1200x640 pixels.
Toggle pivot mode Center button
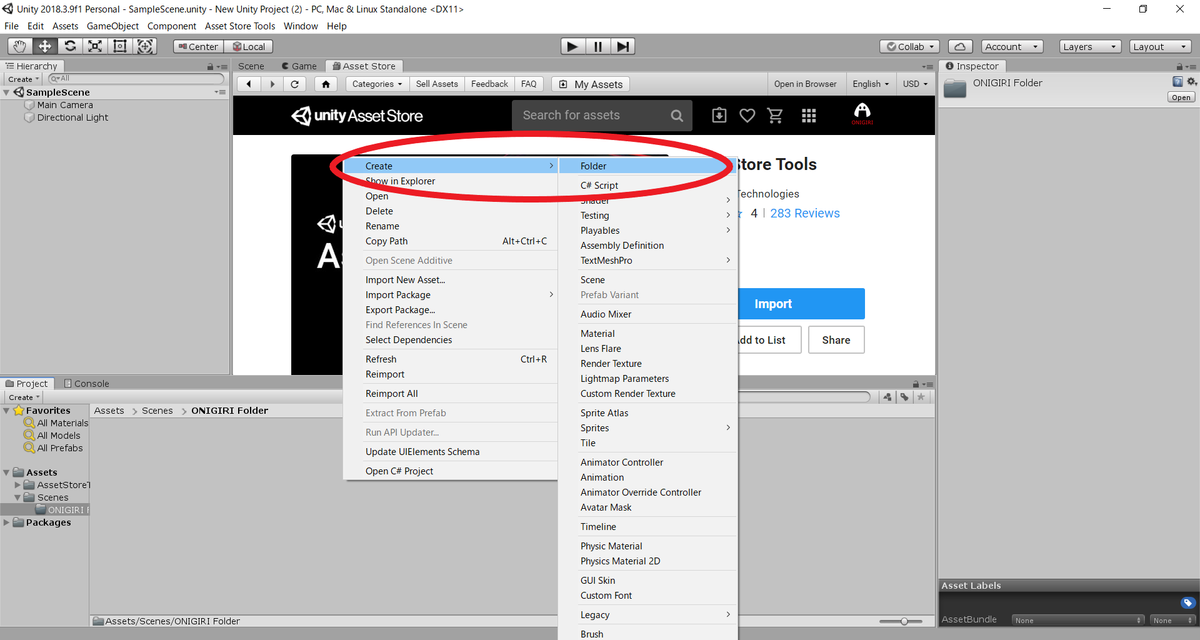click(197, 46)
